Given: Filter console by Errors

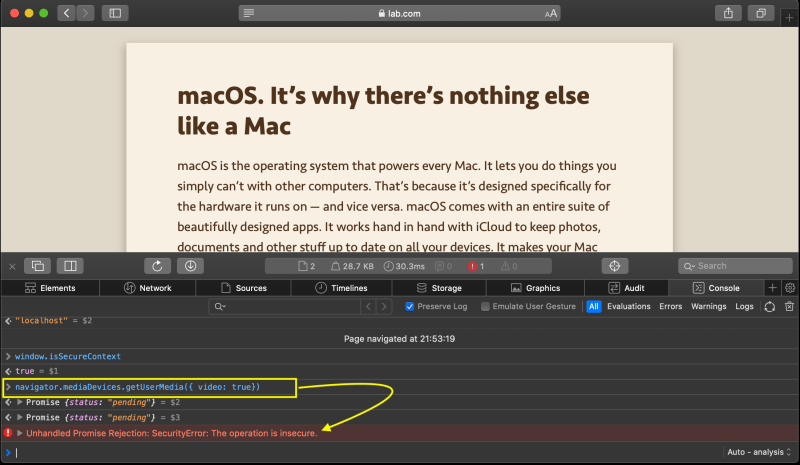Looking at the screenshot, I should (x=670, y=306).
